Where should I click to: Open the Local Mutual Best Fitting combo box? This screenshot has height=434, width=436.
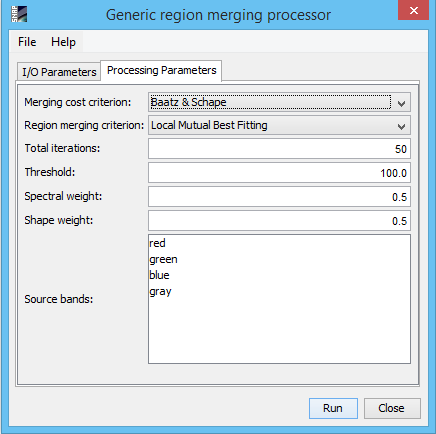[279, 125]
